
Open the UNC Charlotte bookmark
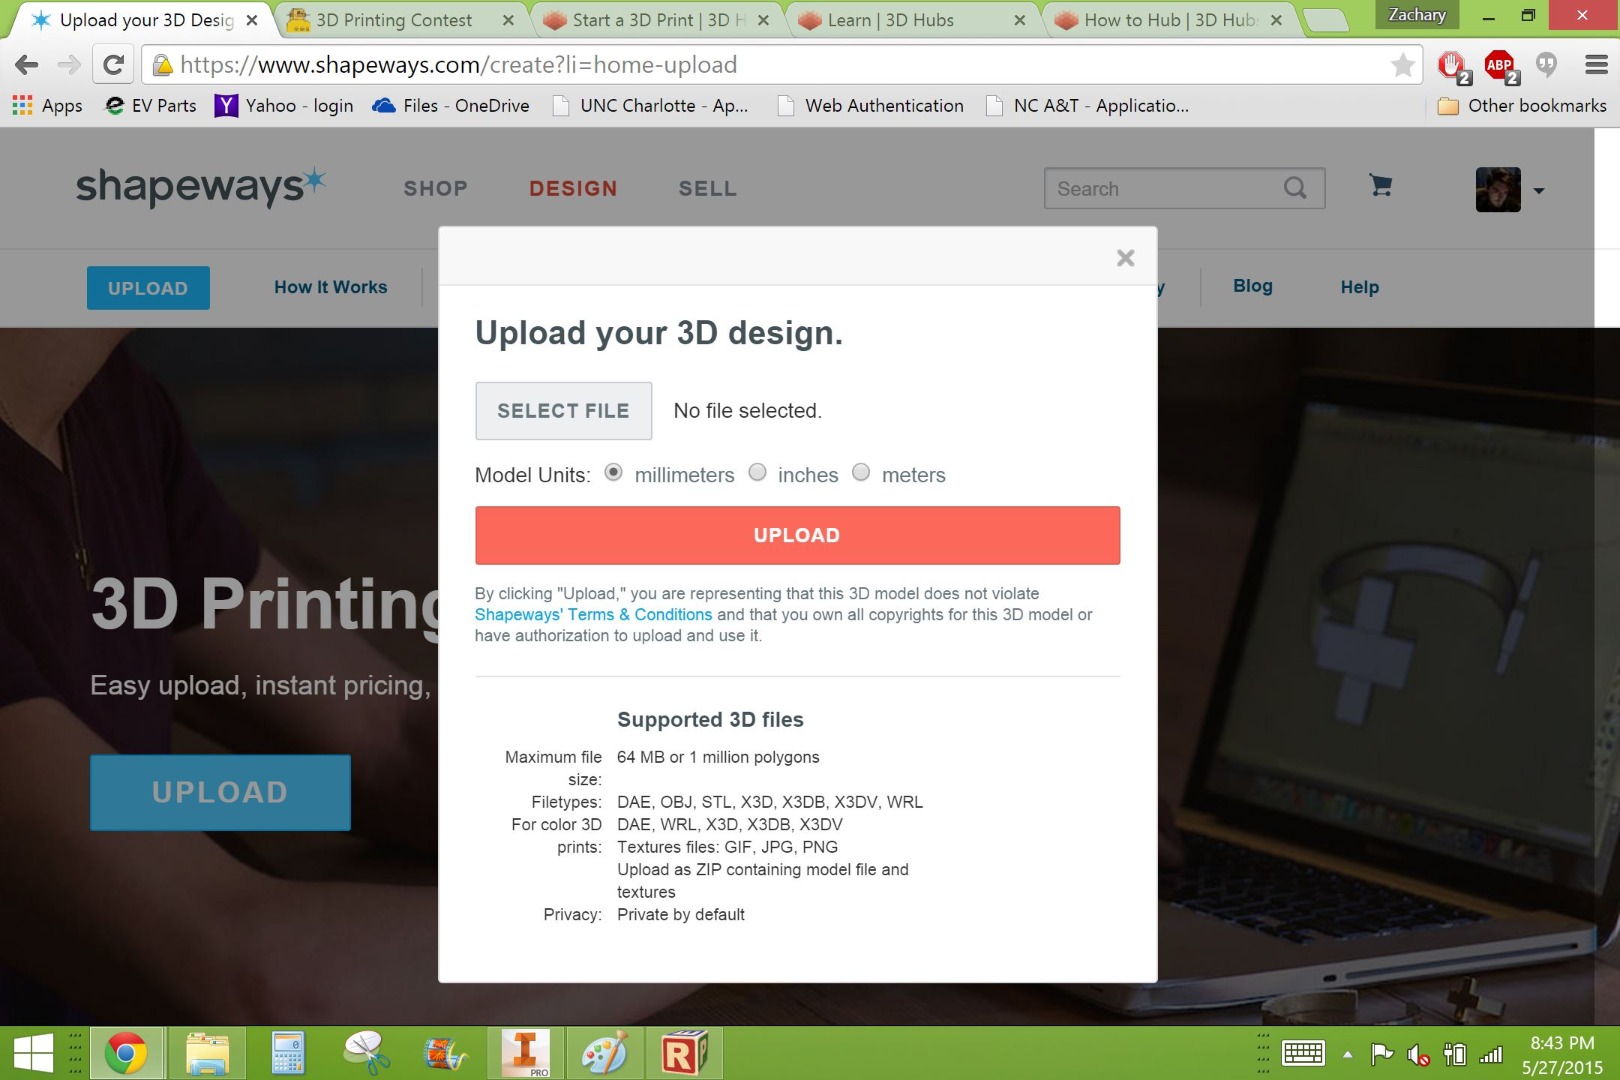click(x=651, y=106)
